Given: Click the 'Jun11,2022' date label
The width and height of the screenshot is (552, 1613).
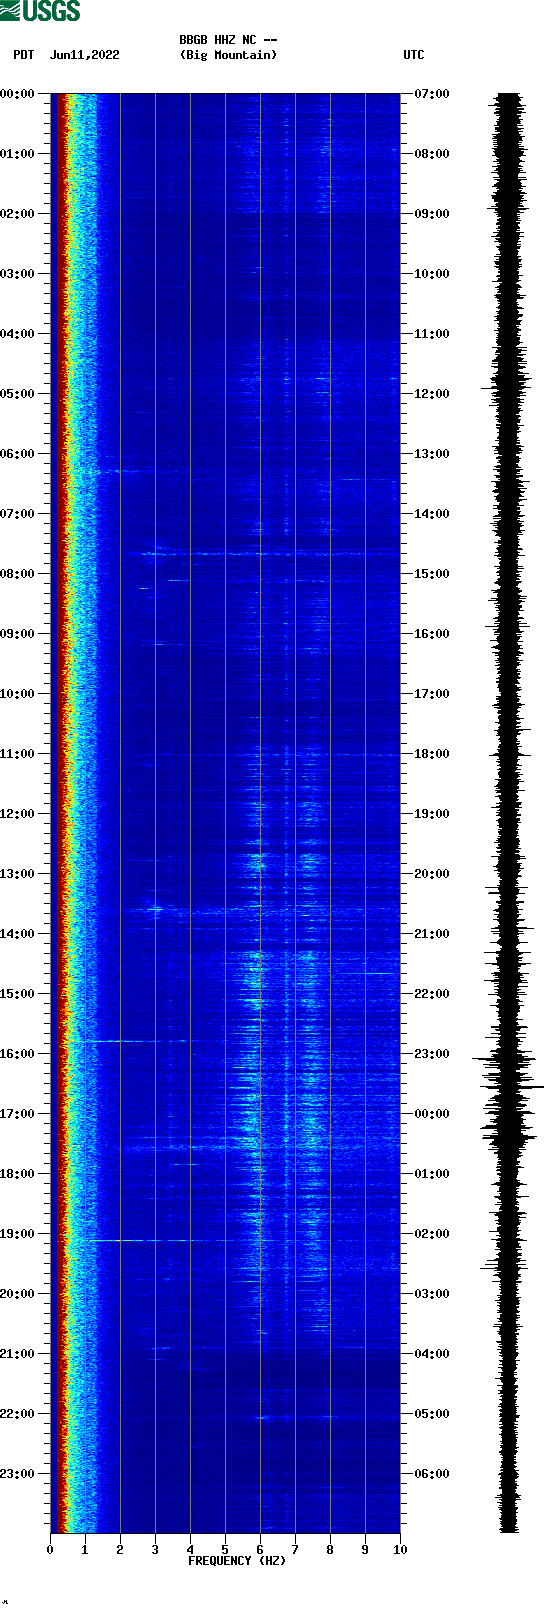Looking at the screenshot, I should point(84,55).
